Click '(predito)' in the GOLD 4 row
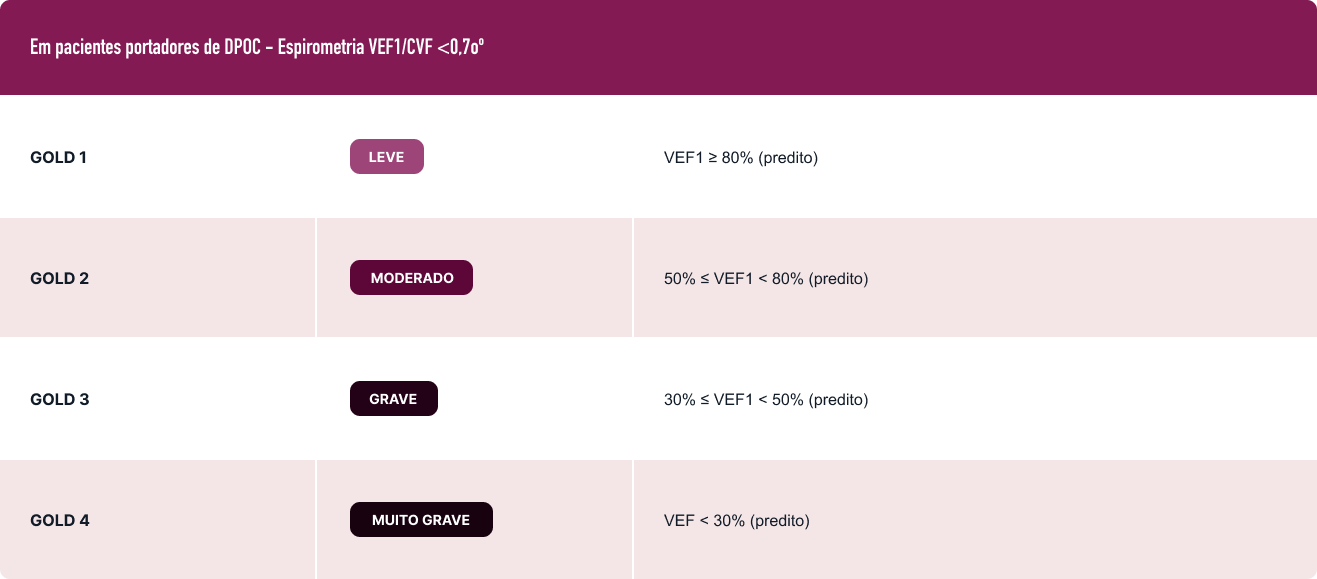Image resolution: width=1317 pixels, height=579 pixels. coord(780,521)
